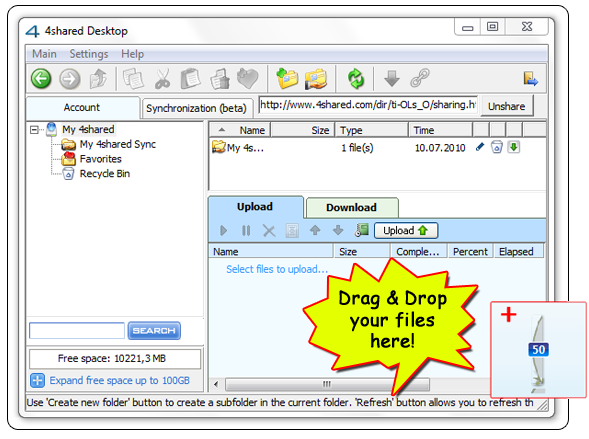Click the green notebook settings icon in upload toolbar

pos(362,230)
